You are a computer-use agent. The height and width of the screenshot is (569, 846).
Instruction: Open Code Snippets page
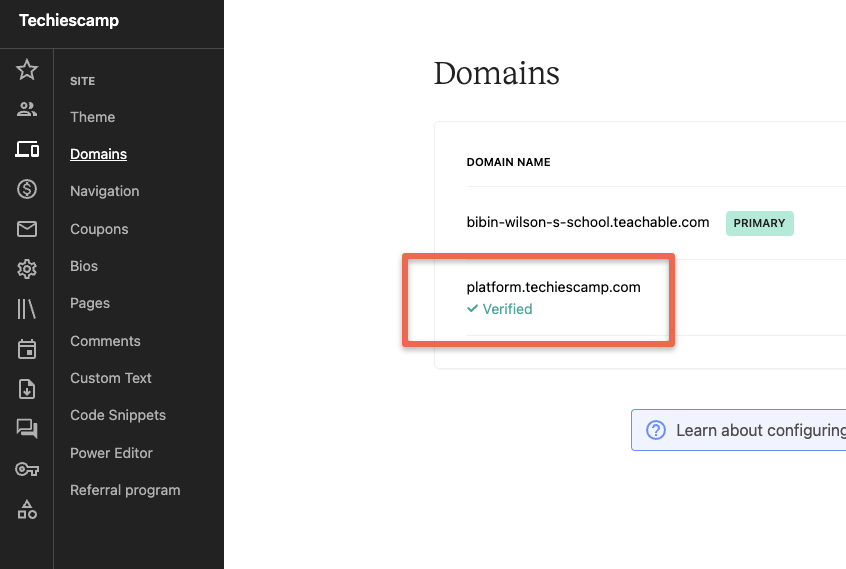click(118, 415)
